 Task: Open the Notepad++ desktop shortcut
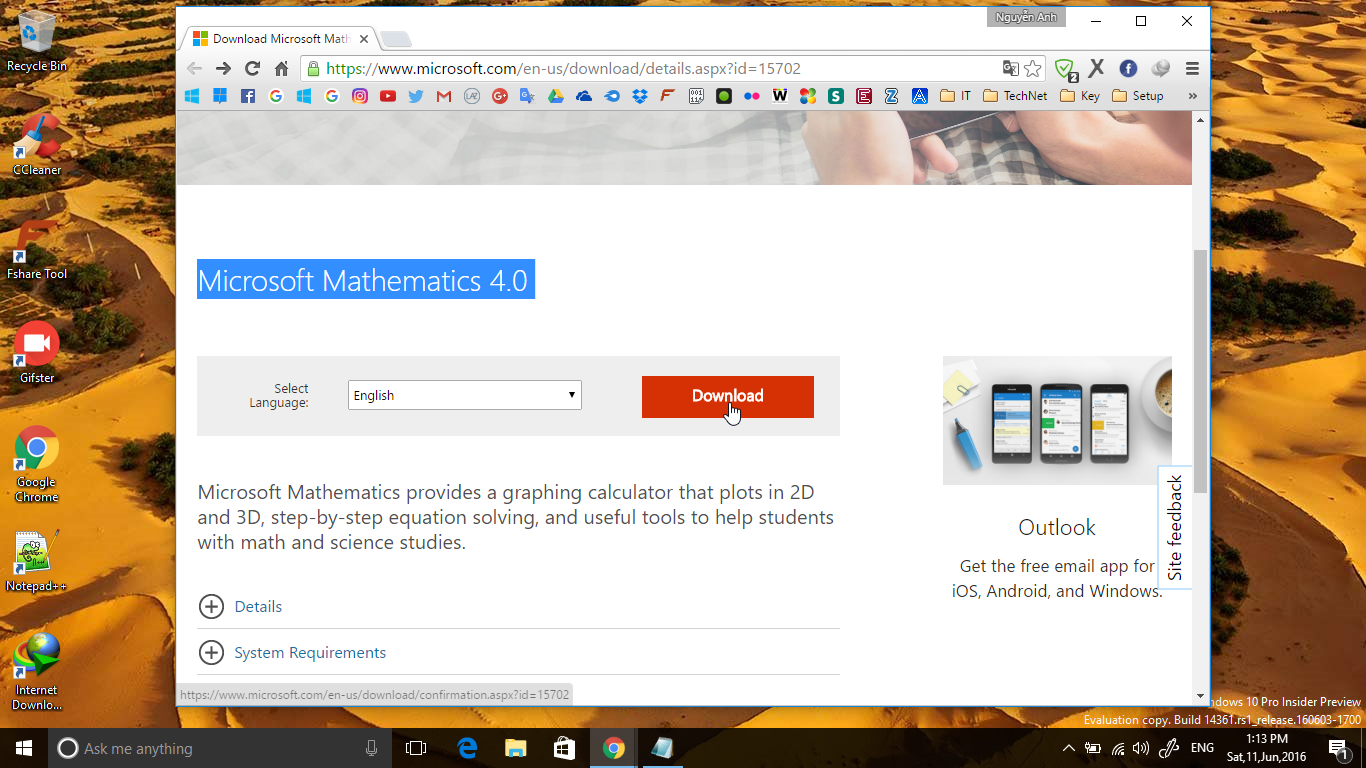pyautogui.click(x=37, y=561)
